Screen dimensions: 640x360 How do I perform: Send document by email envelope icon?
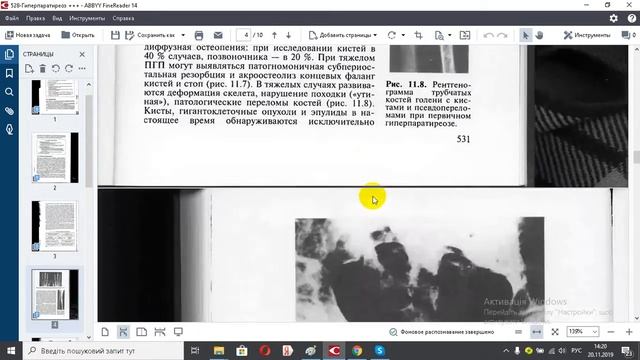click(x=218, y=35)
